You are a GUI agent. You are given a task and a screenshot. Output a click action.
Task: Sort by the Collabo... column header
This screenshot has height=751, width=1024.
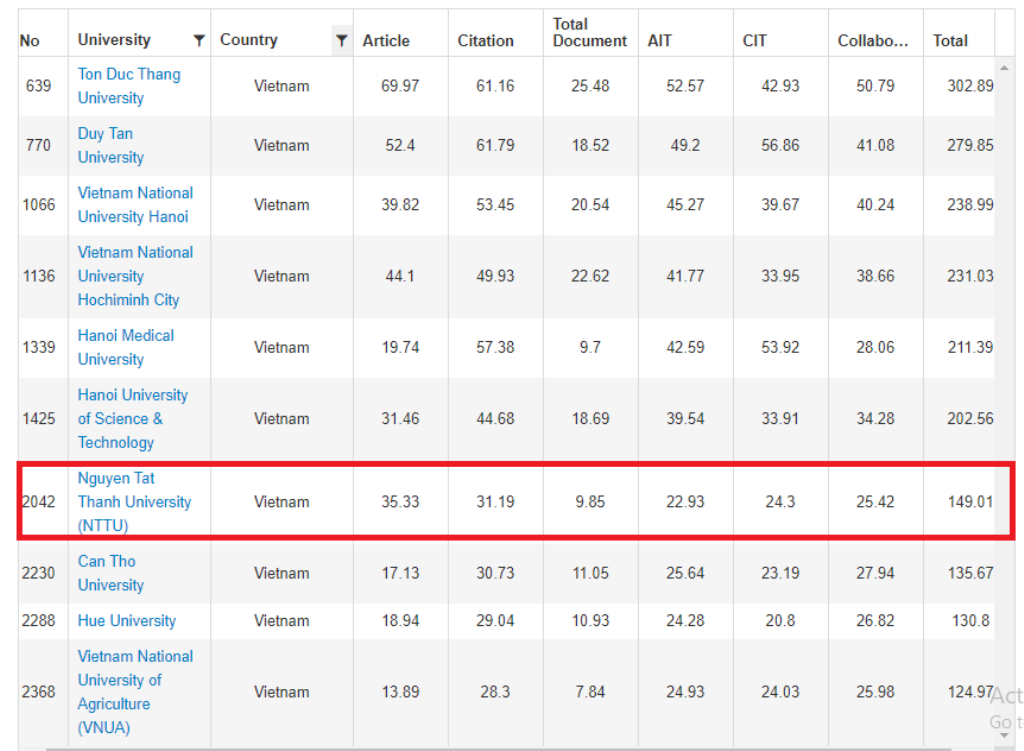tap(872, 40)
